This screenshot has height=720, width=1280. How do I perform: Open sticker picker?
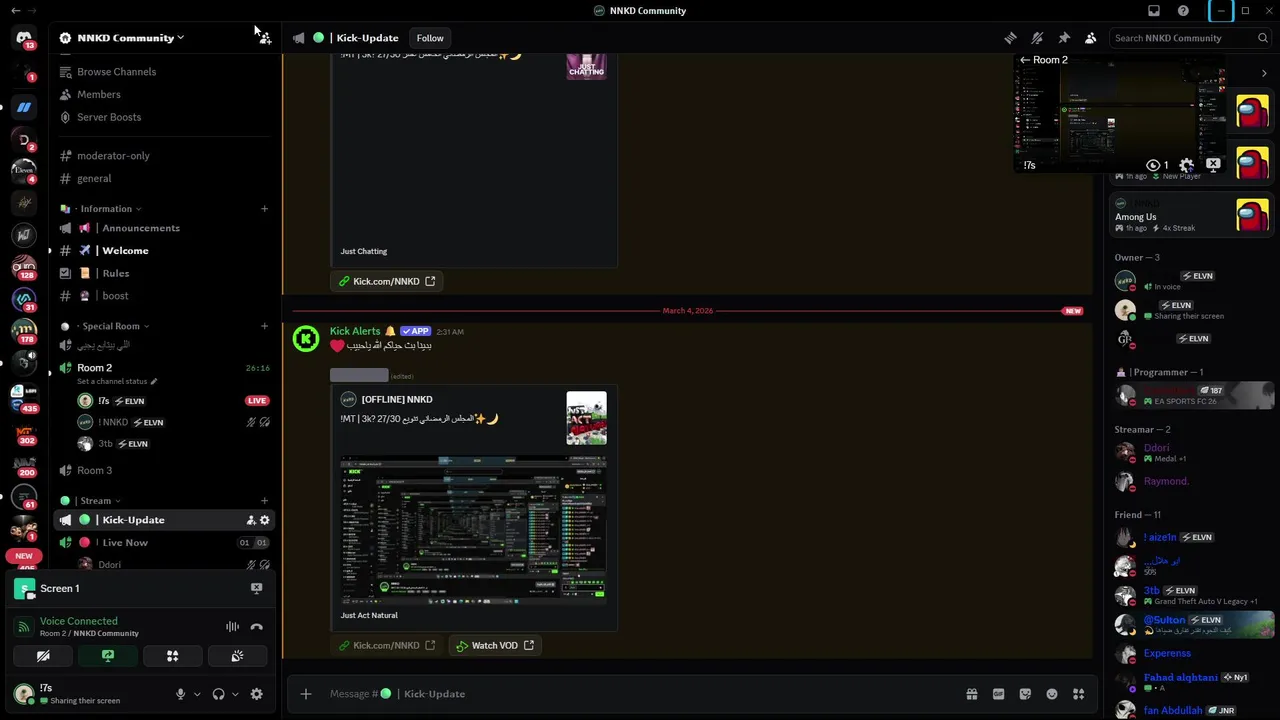tap(1025, 694)
